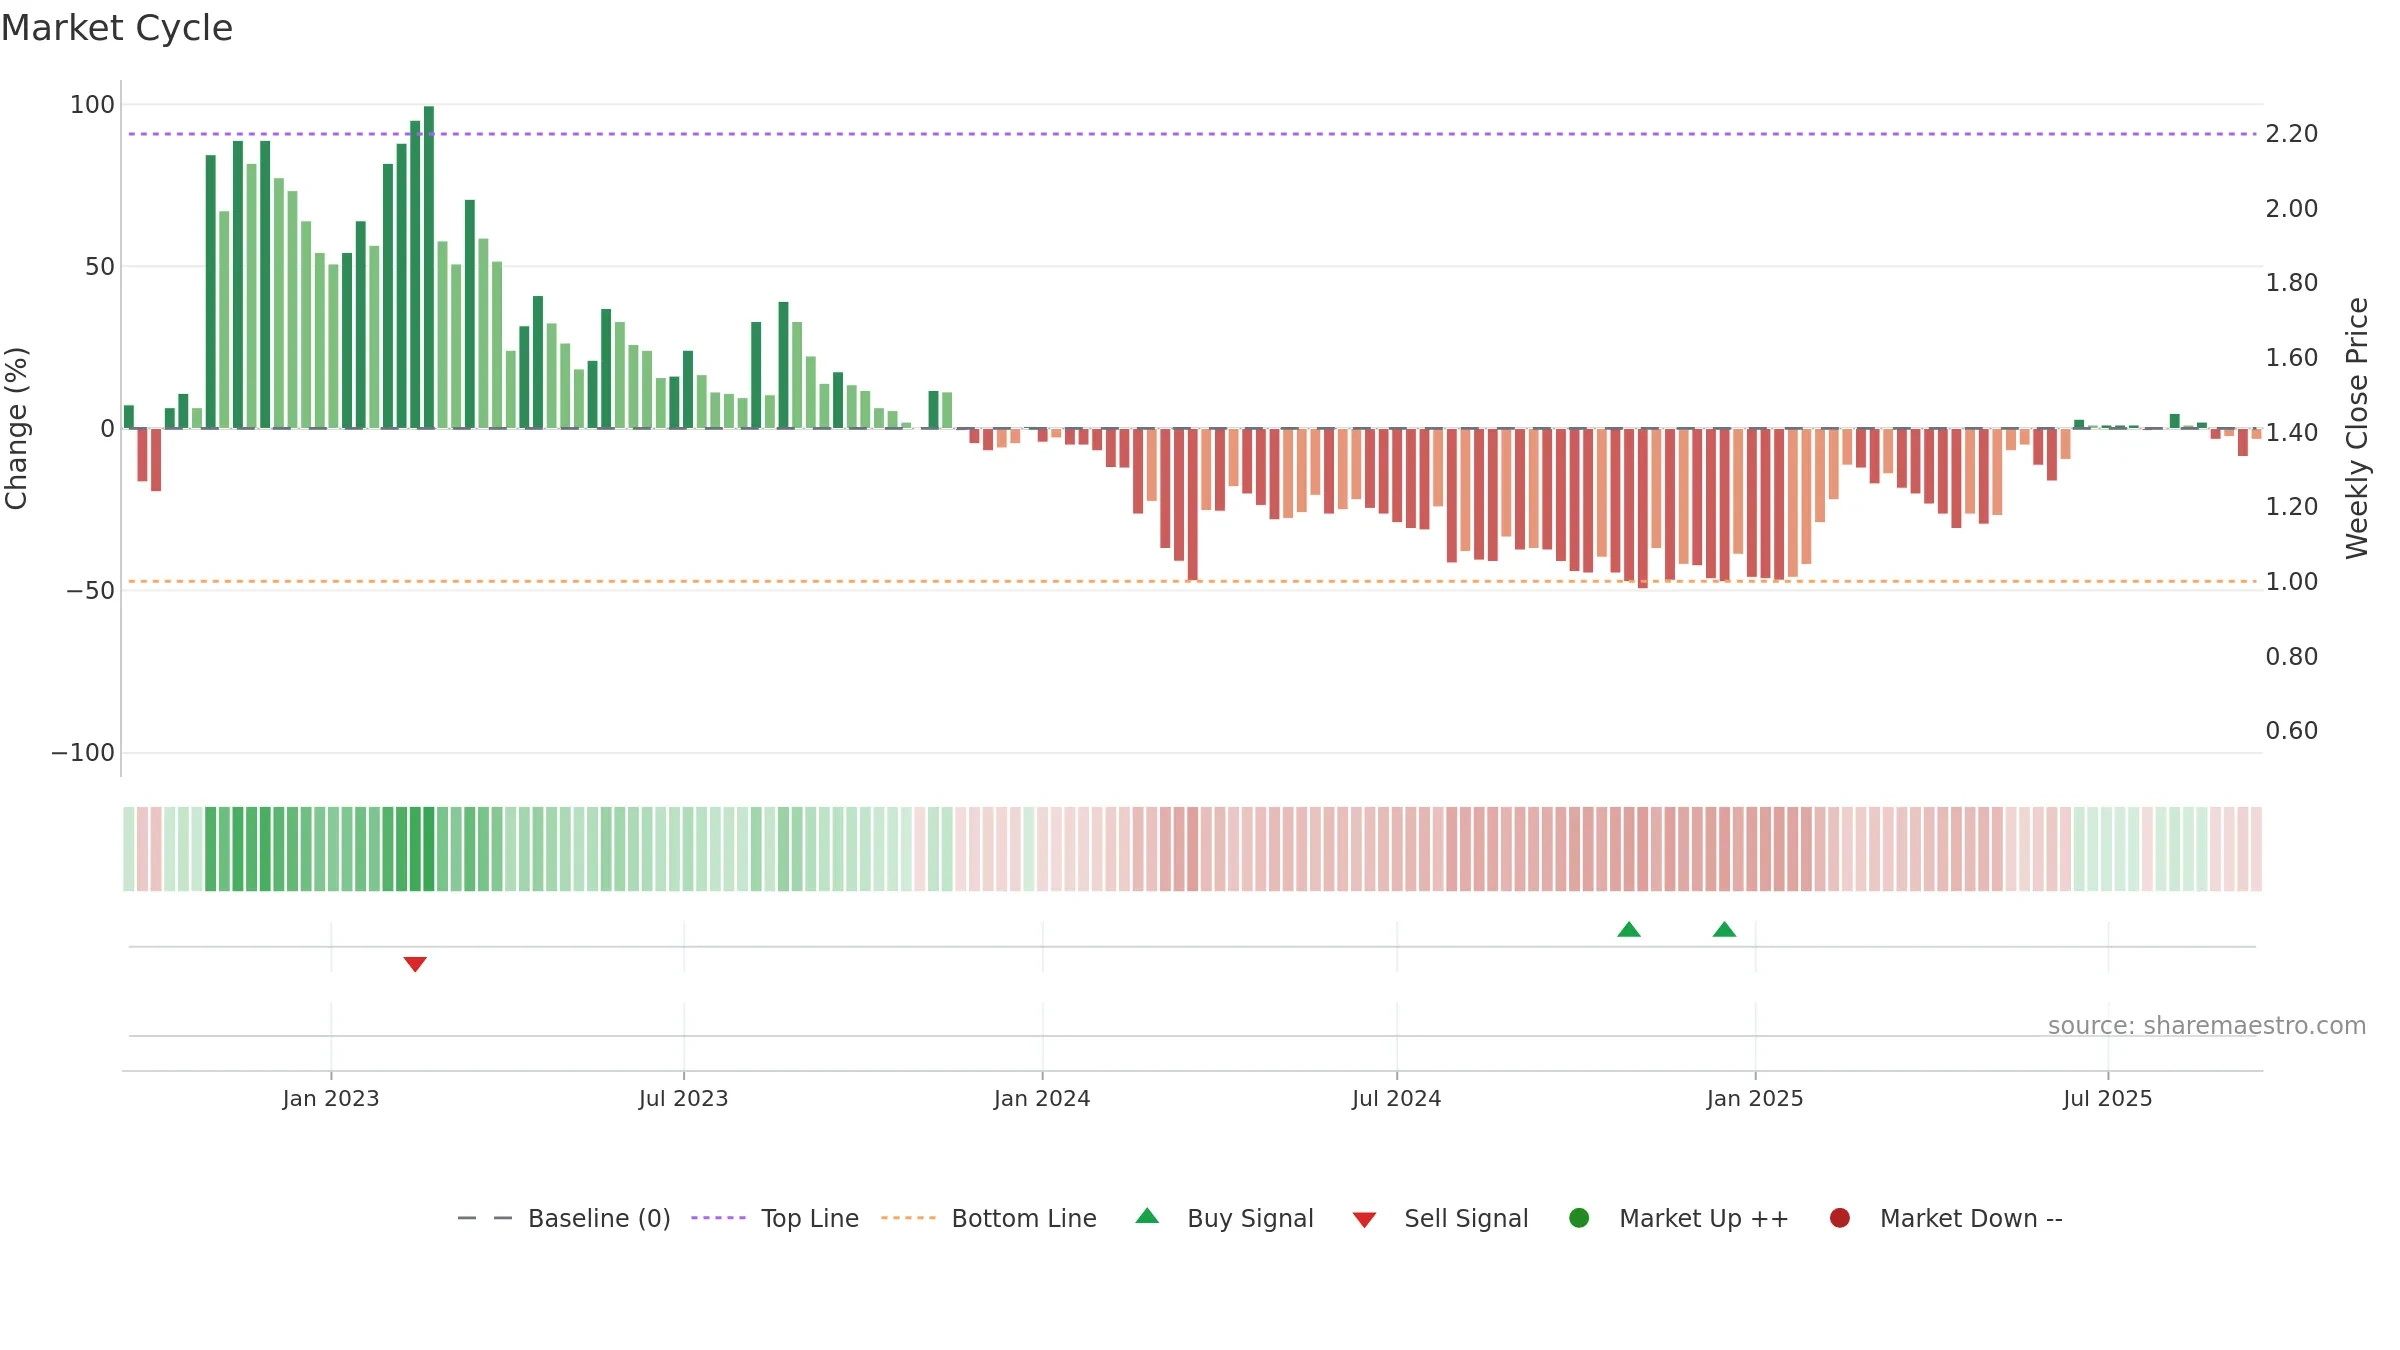Click the green Buy Signal legend triangle icon
2400x1350 pixels.
pos(1148,1216)
